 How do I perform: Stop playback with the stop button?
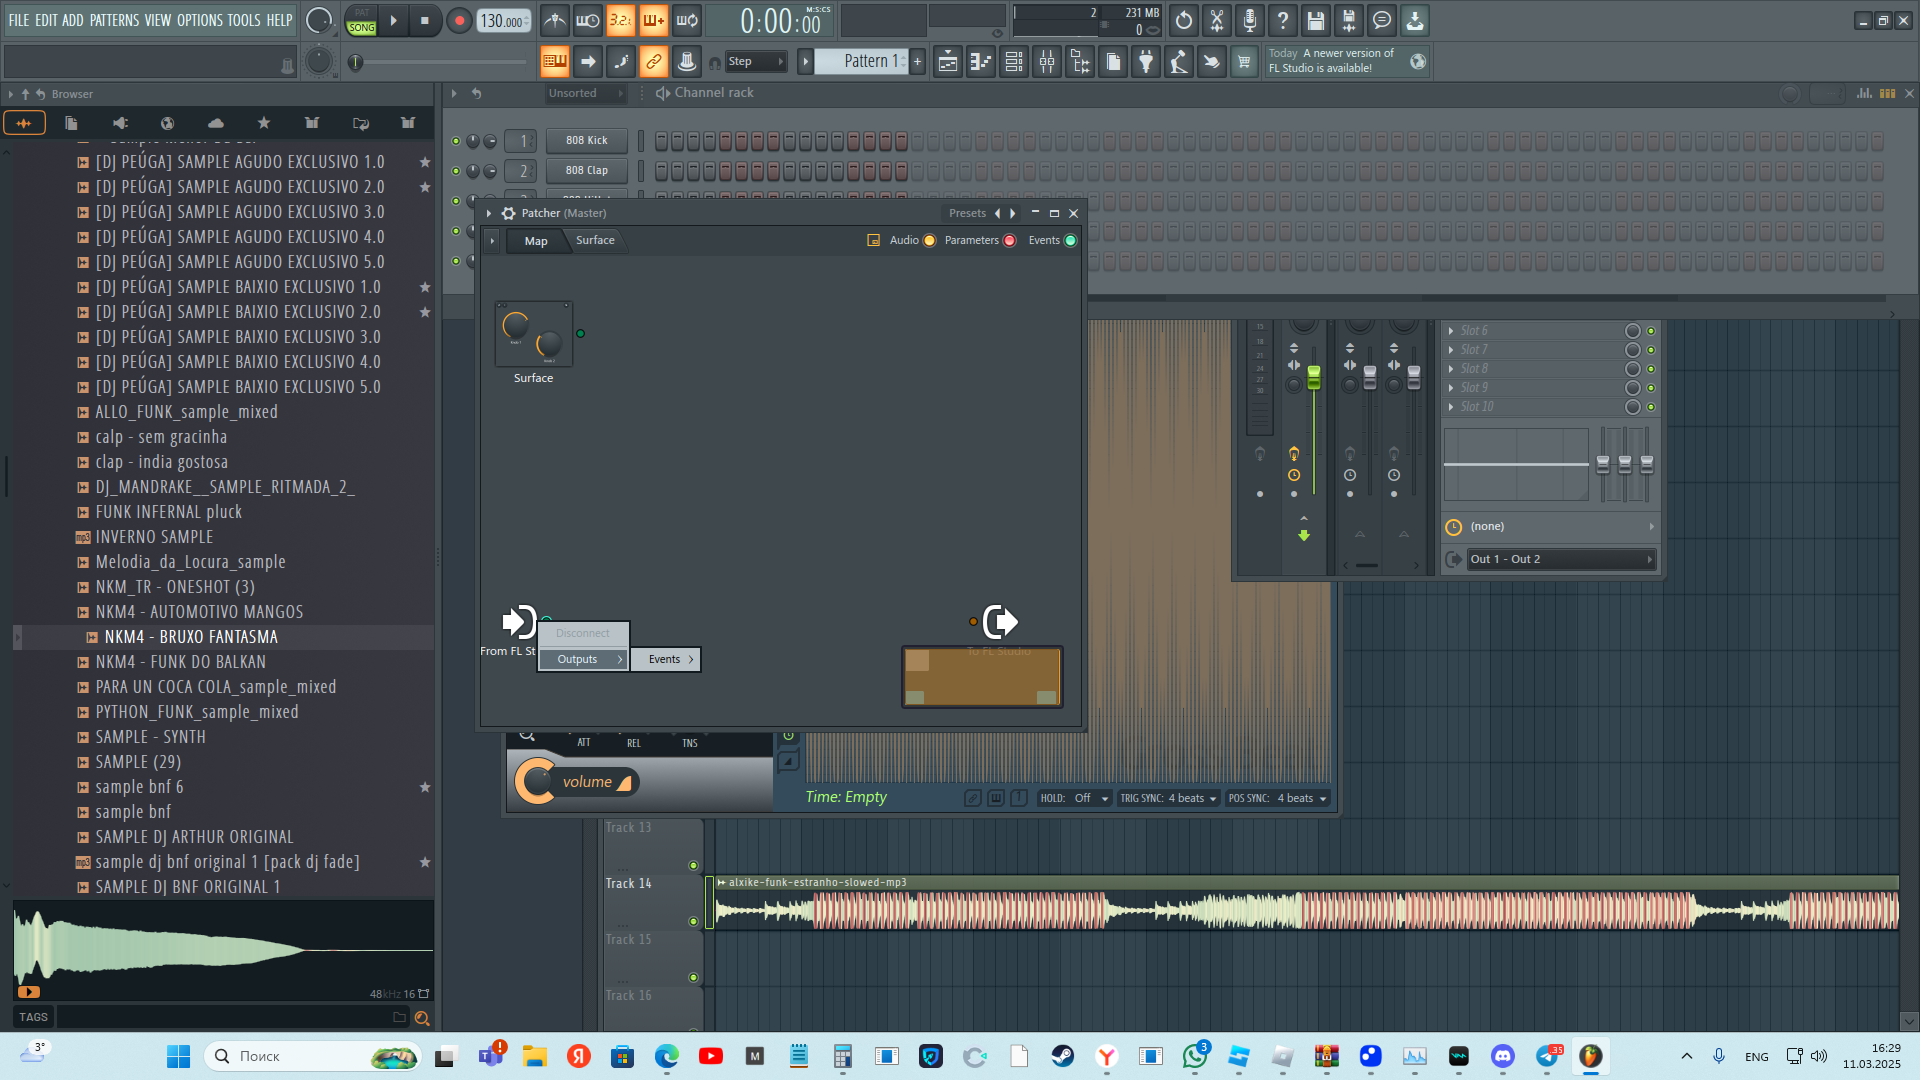(425, 20)
